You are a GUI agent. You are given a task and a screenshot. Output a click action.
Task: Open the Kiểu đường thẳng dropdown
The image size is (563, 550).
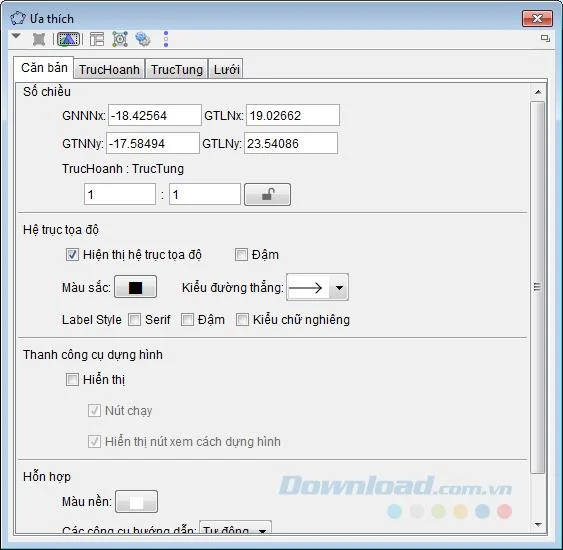pyautogui.click(x=317, y=288)
